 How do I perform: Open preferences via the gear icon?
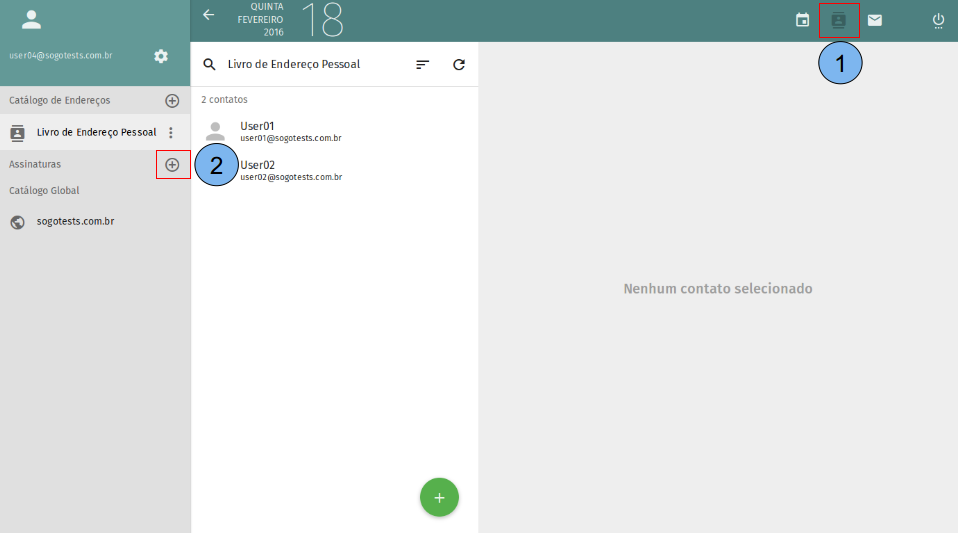(x=161, y=56)
